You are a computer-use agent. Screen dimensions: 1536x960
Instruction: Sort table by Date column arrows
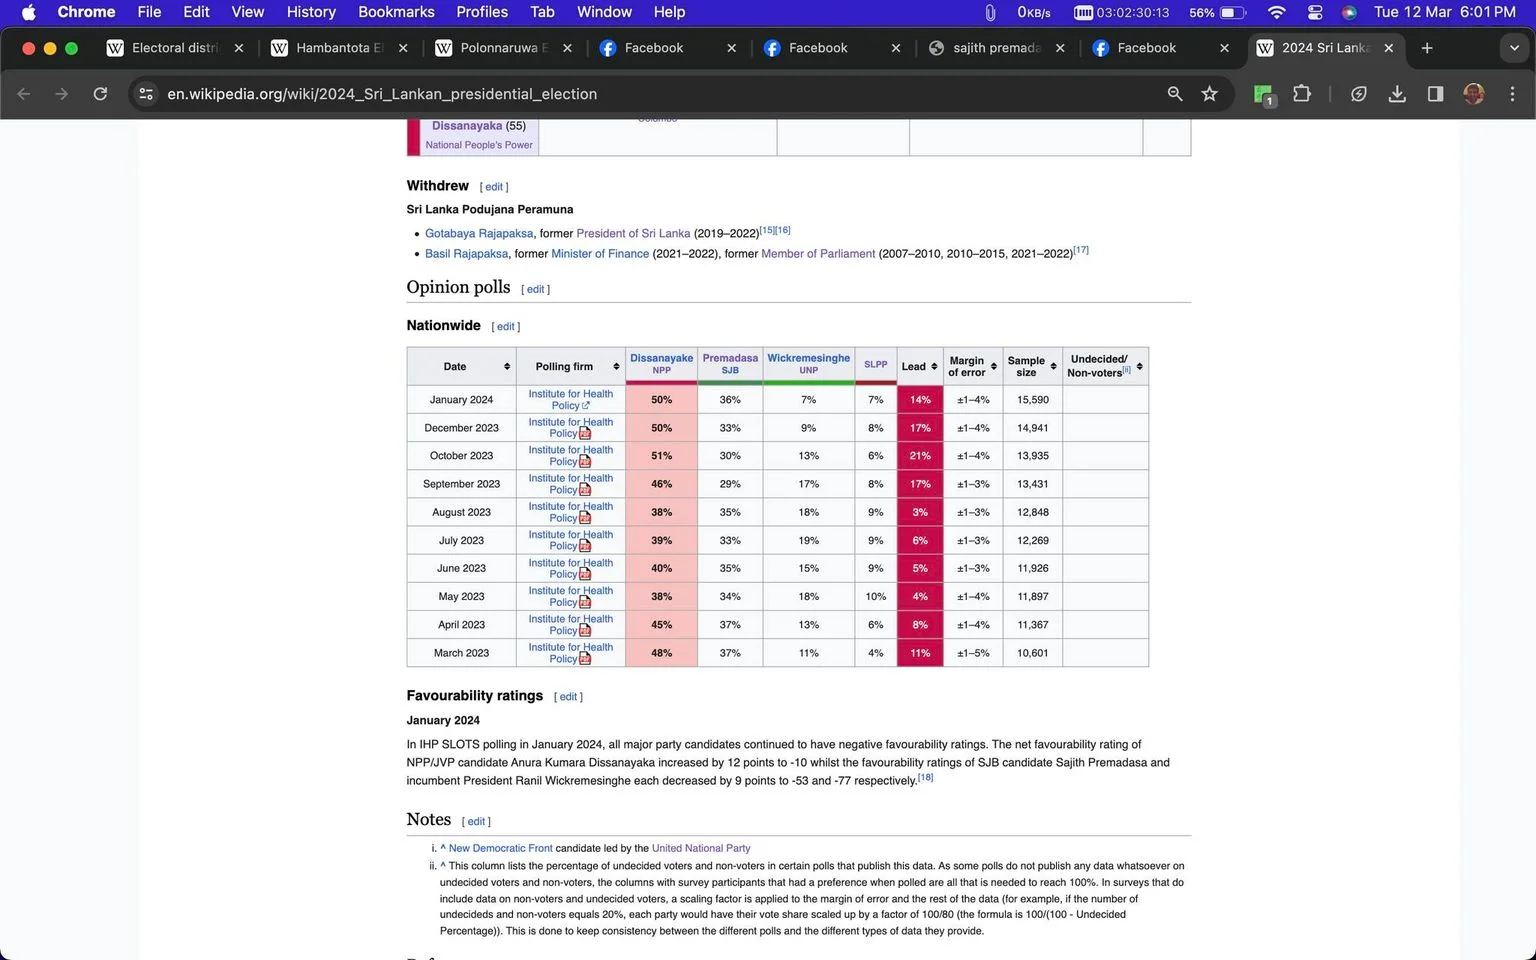pos(507,367)
